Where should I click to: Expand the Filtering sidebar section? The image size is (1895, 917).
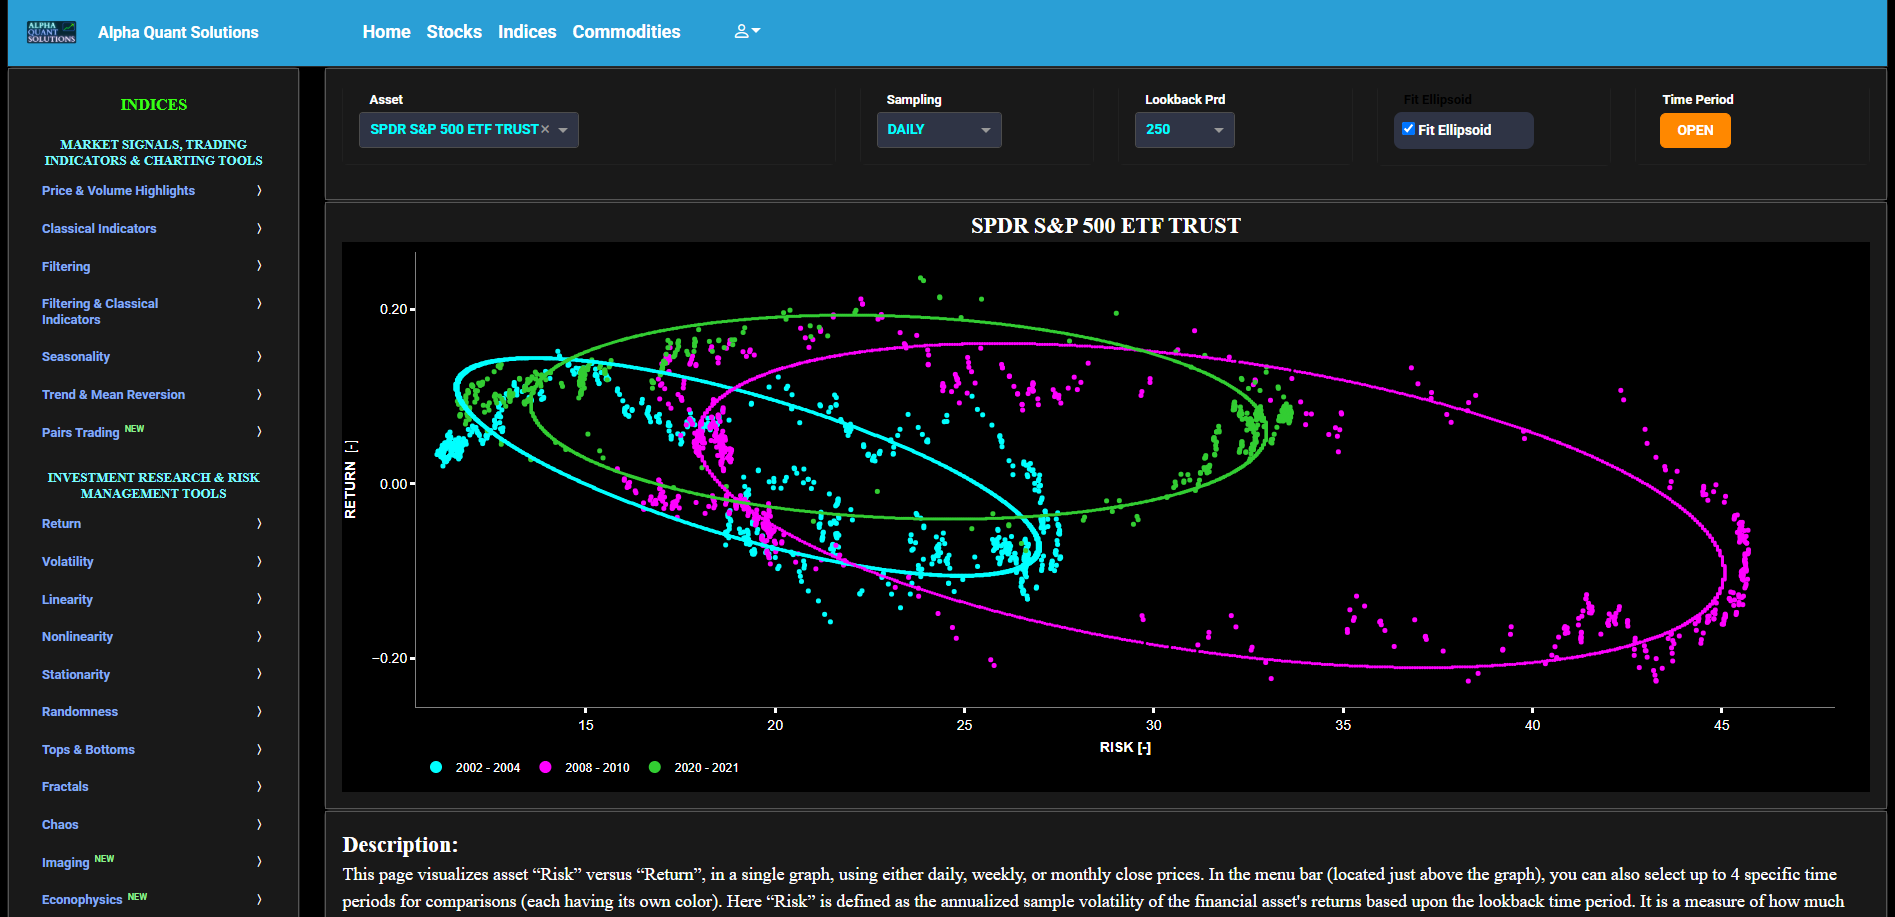[153, 267]
